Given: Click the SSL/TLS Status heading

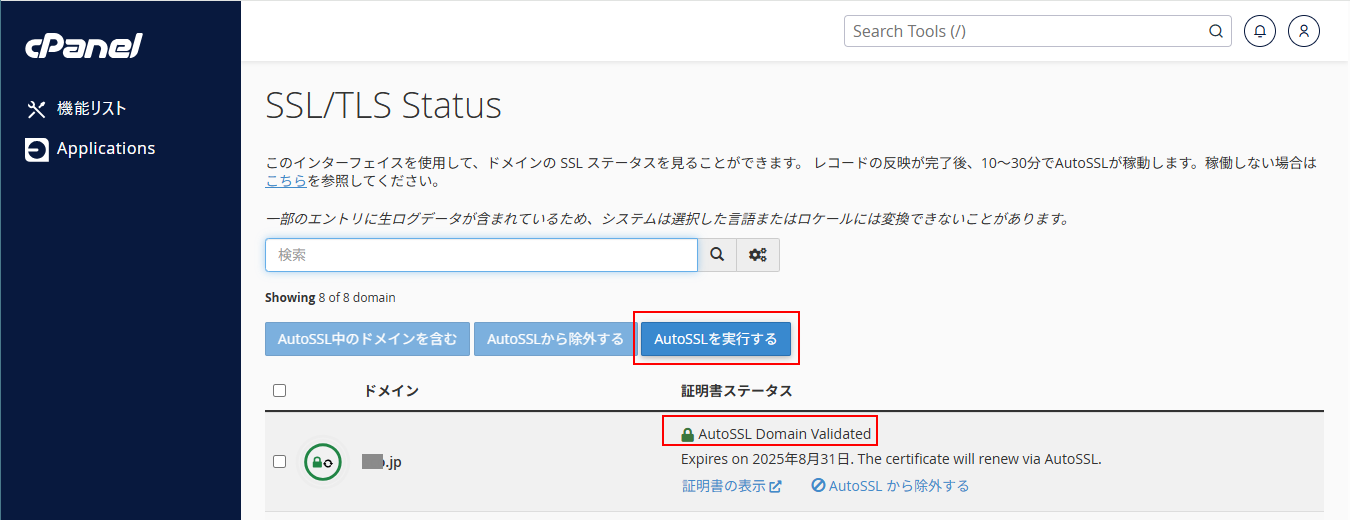Looking at the screenshot, I should (x=384, y=105).
